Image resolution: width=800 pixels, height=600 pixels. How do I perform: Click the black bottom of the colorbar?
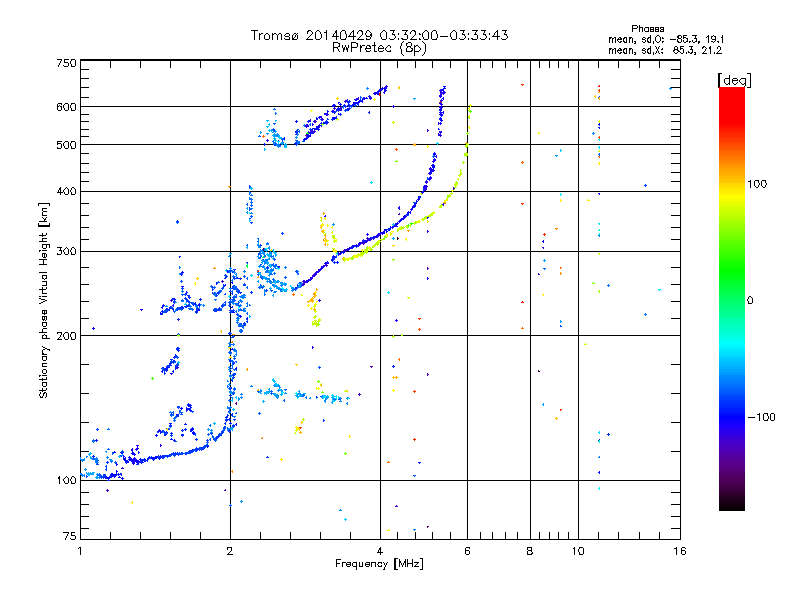point(732,504)
